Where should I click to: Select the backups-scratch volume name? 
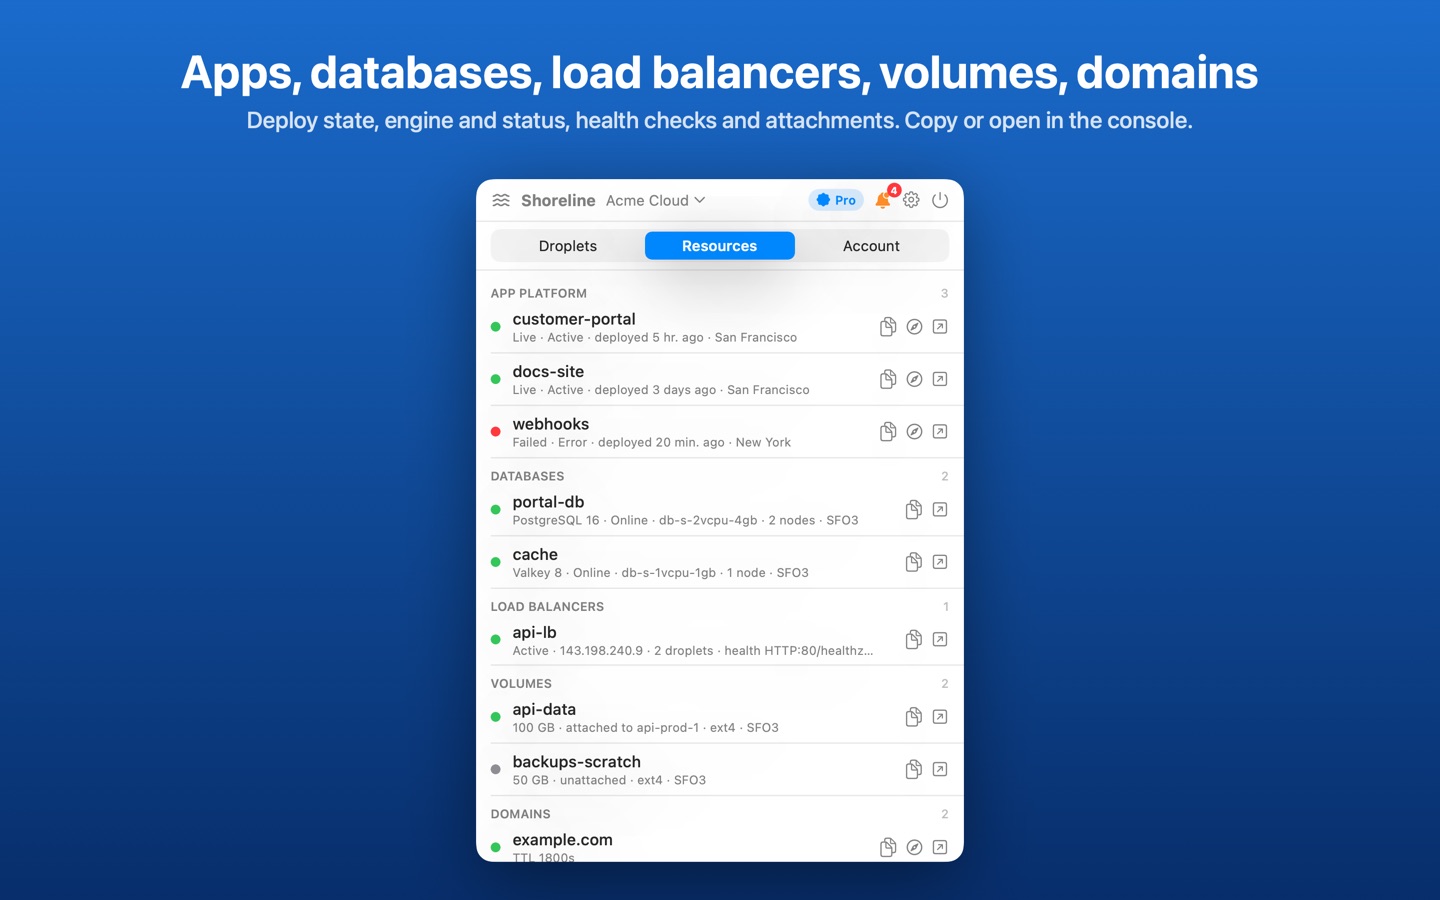(577, 762)
